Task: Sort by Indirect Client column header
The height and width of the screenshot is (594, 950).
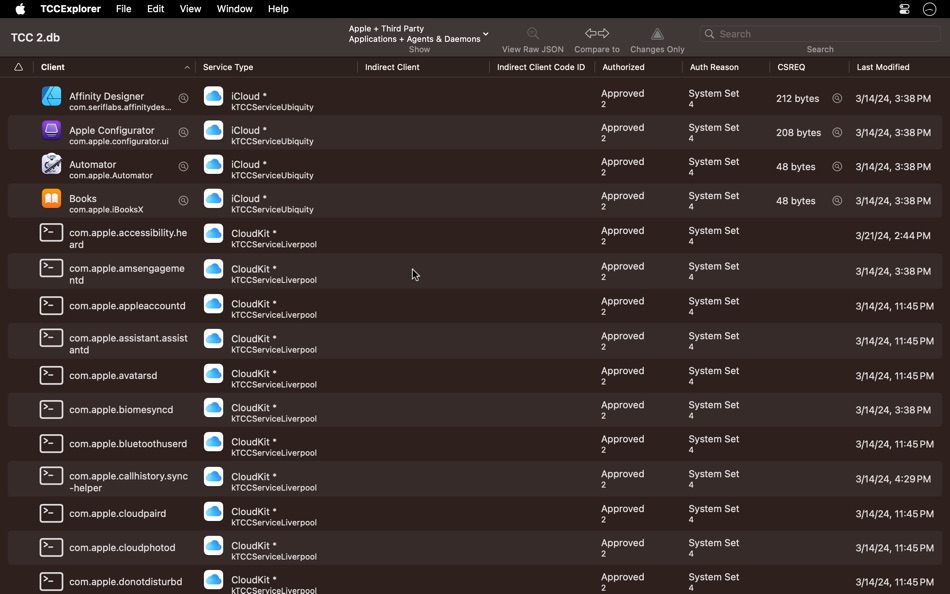Action: (392, 67)
